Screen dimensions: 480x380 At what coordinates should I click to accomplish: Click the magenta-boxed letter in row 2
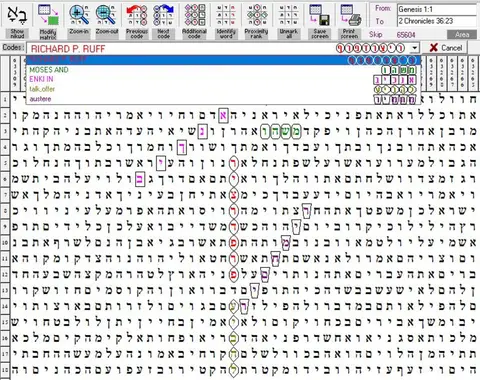pos(223,115)
